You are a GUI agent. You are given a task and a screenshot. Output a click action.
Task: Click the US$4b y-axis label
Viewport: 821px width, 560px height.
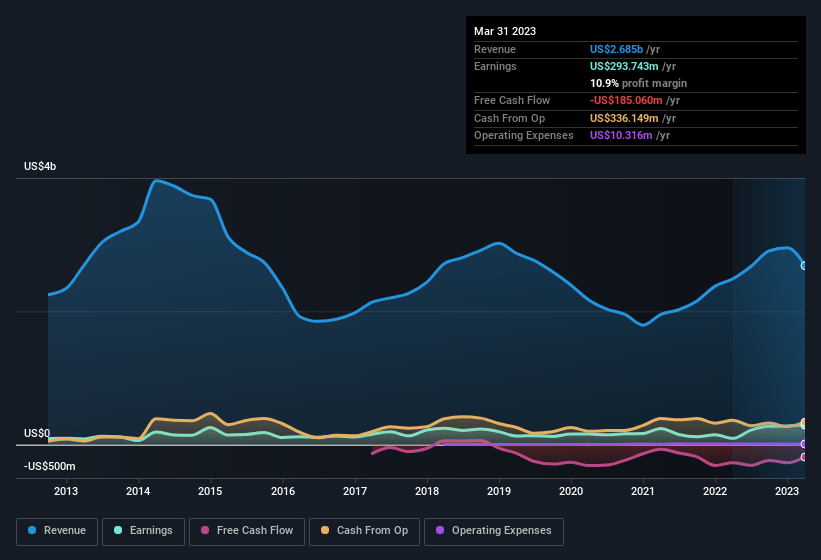[40, 166]
